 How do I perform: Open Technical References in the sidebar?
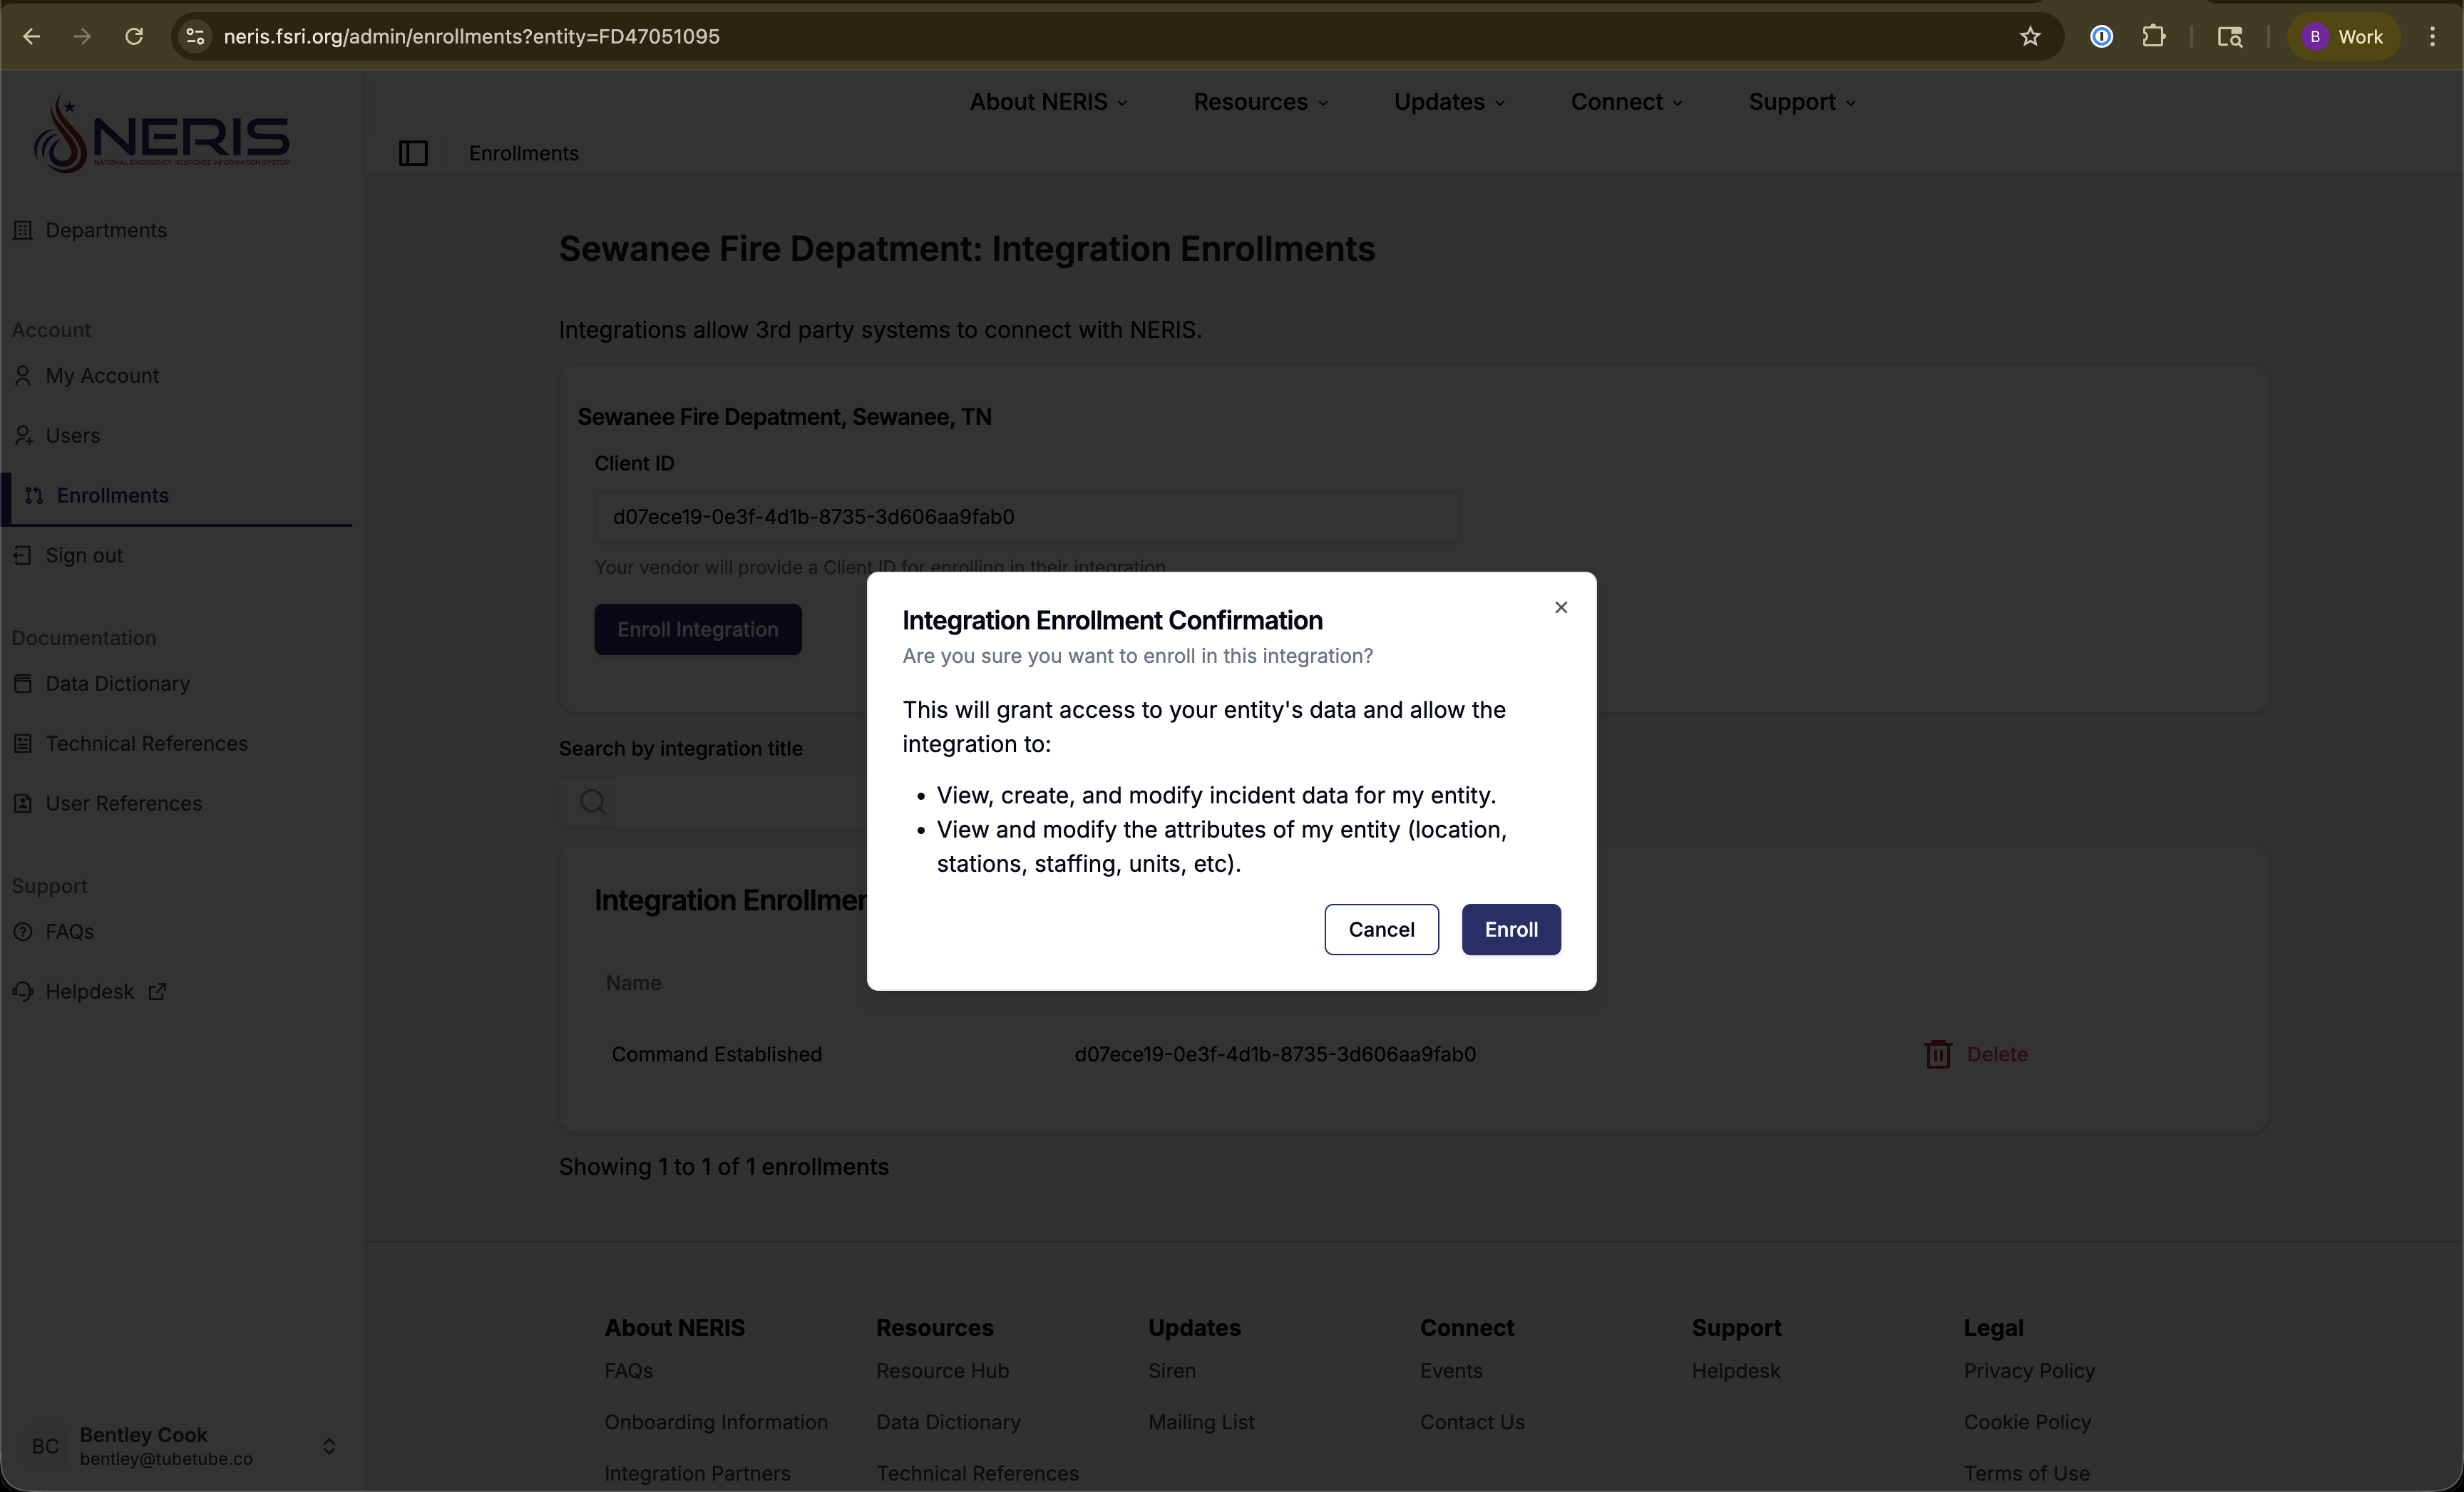click(x=146, y=744)
